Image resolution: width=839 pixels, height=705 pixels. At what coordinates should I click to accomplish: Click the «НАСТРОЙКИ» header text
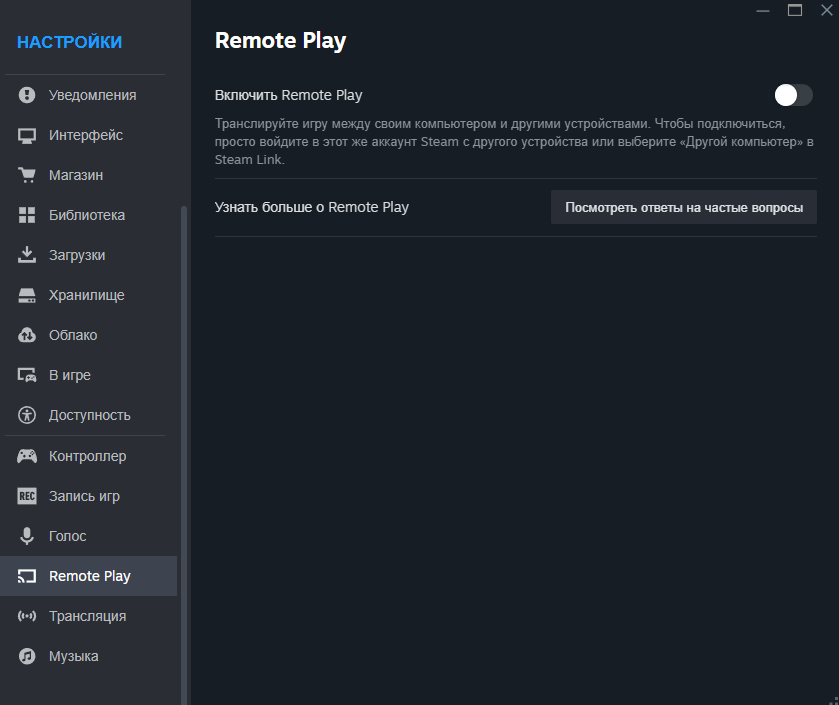70,42
